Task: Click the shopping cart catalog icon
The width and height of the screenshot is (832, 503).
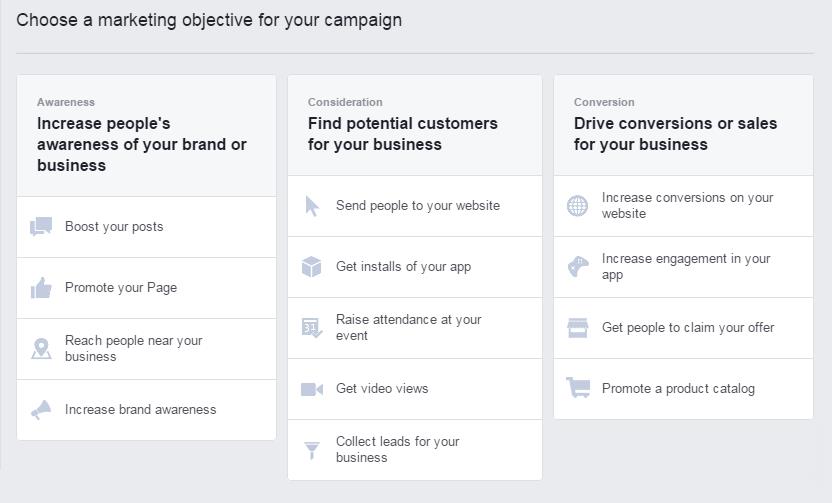Action: pos(578,388)
